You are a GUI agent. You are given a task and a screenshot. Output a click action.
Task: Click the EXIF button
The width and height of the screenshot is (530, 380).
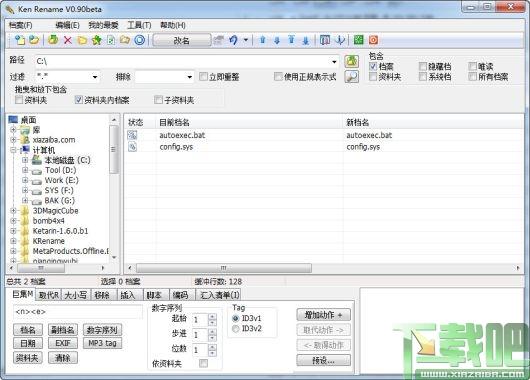click(63, 343)
